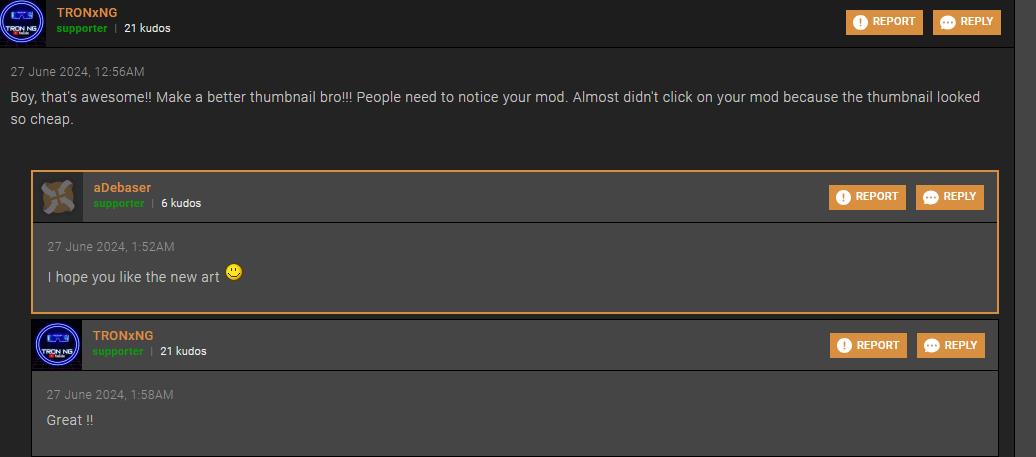
Task: Report aDebaser's new art reply
Action: tap(867, 197)
